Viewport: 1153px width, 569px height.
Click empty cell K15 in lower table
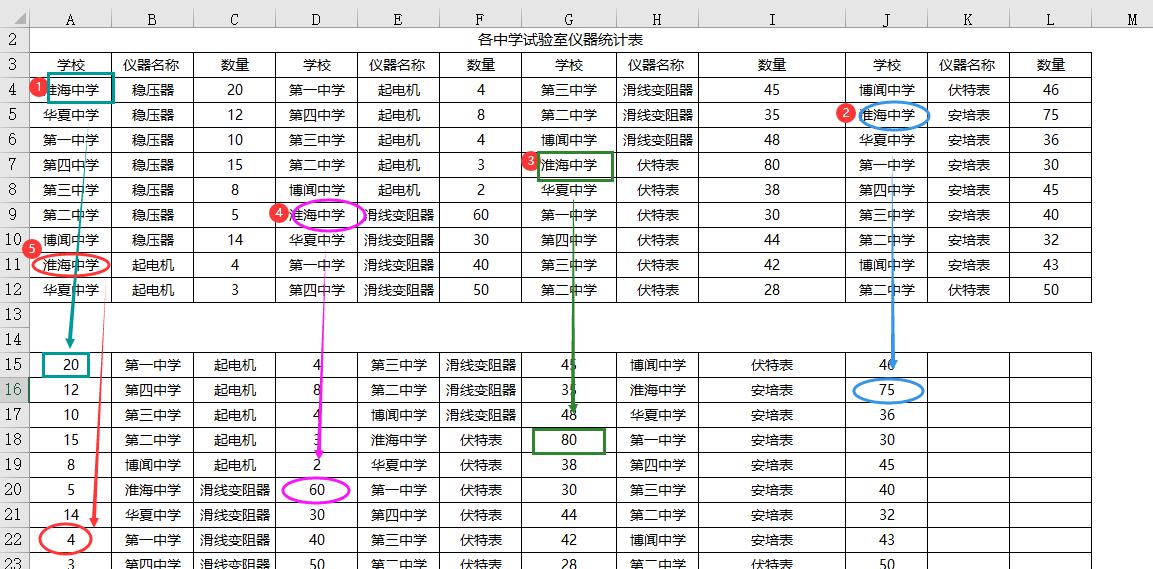point(968,365)
